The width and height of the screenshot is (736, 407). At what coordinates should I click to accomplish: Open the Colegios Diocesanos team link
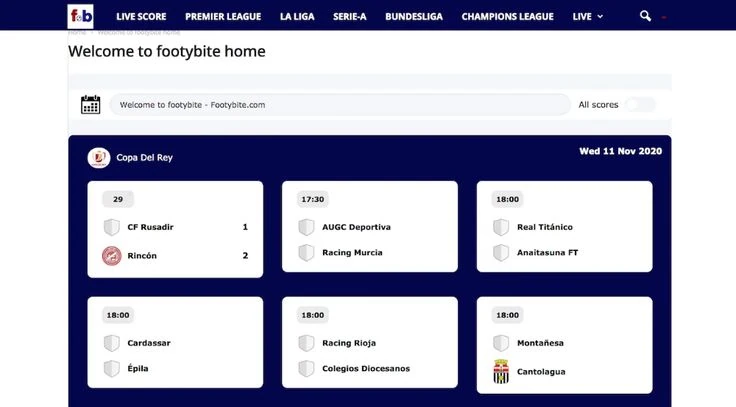point(365,368)
